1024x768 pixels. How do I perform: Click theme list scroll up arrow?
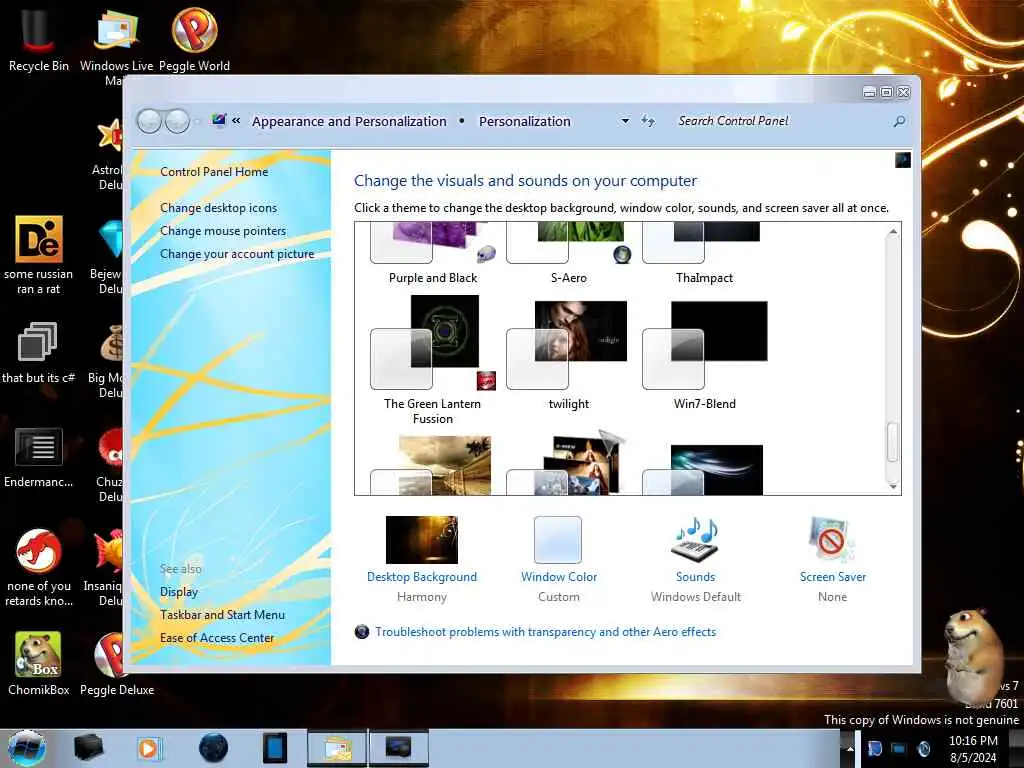click(x=893, y=232)
